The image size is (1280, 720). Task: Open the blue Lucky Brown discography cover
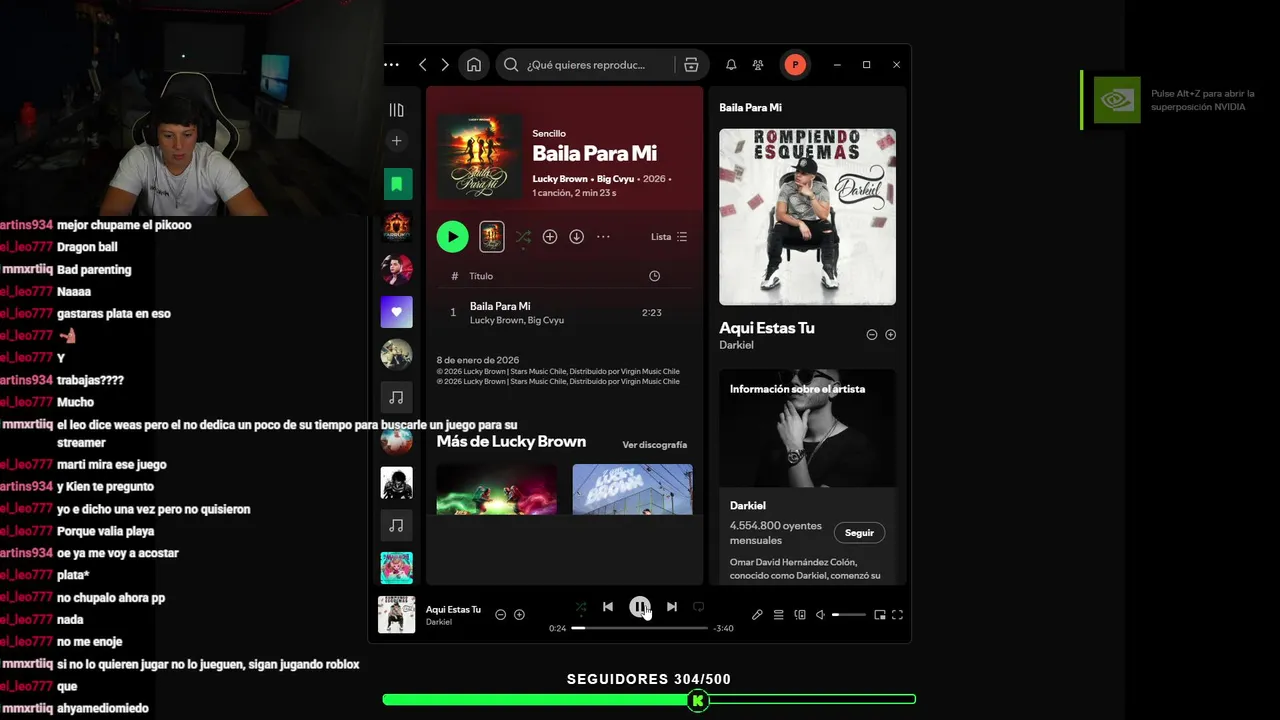pyautogui.click(x=632, y=489)
